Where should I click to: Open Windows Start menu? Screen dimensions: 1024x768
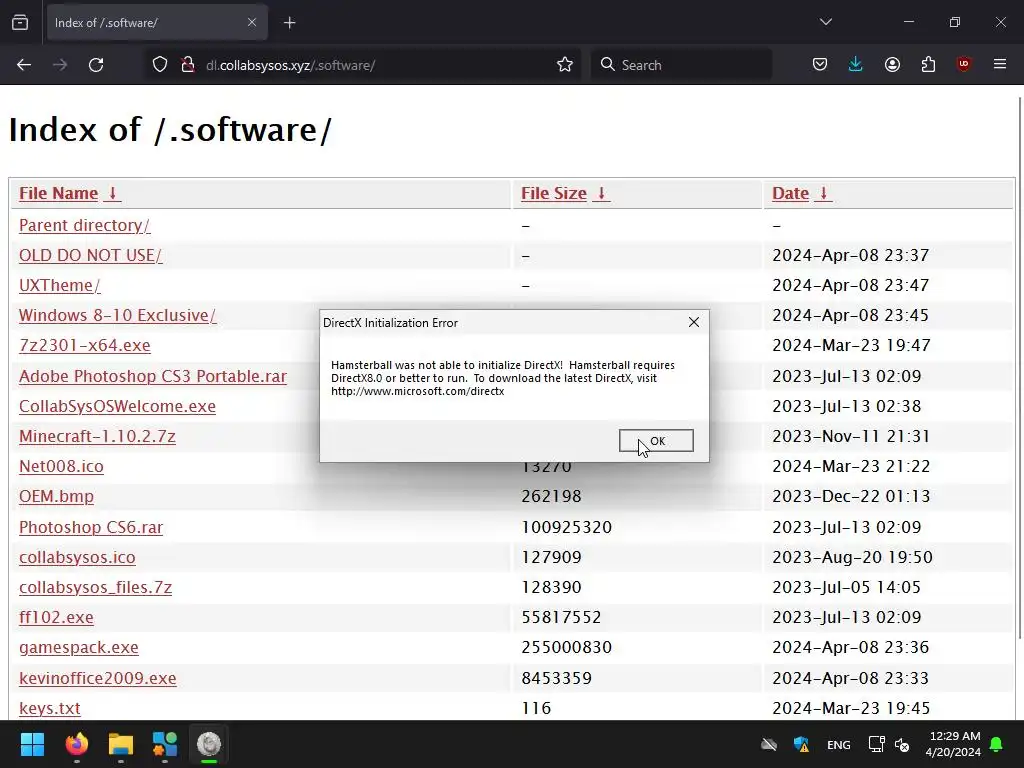(32, 744)
